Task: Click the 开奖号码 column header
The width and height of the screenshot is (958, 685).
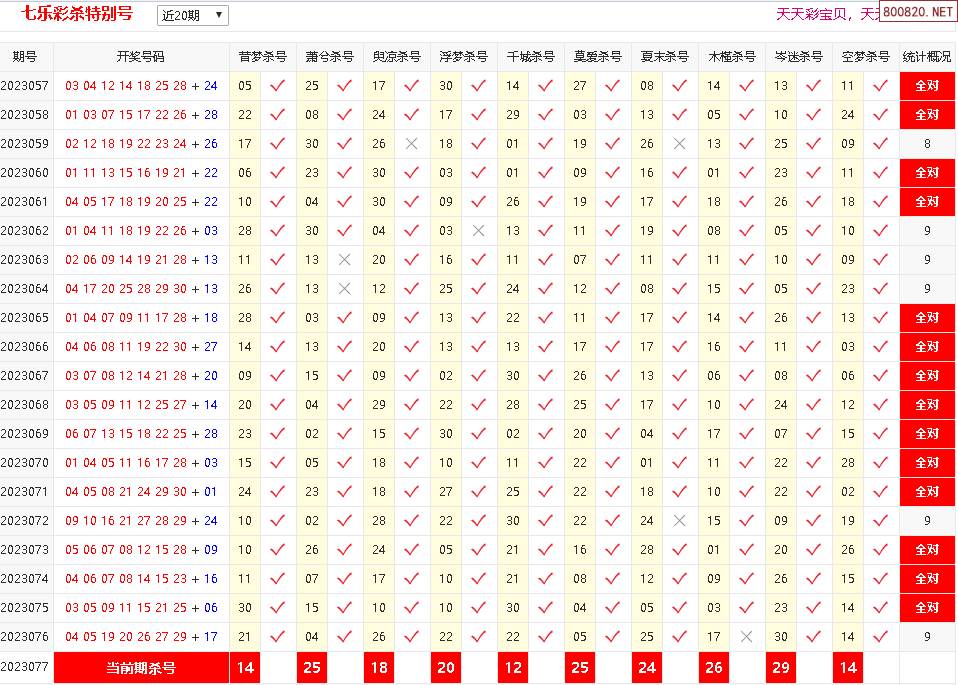Action: click(x=141, y=57)
